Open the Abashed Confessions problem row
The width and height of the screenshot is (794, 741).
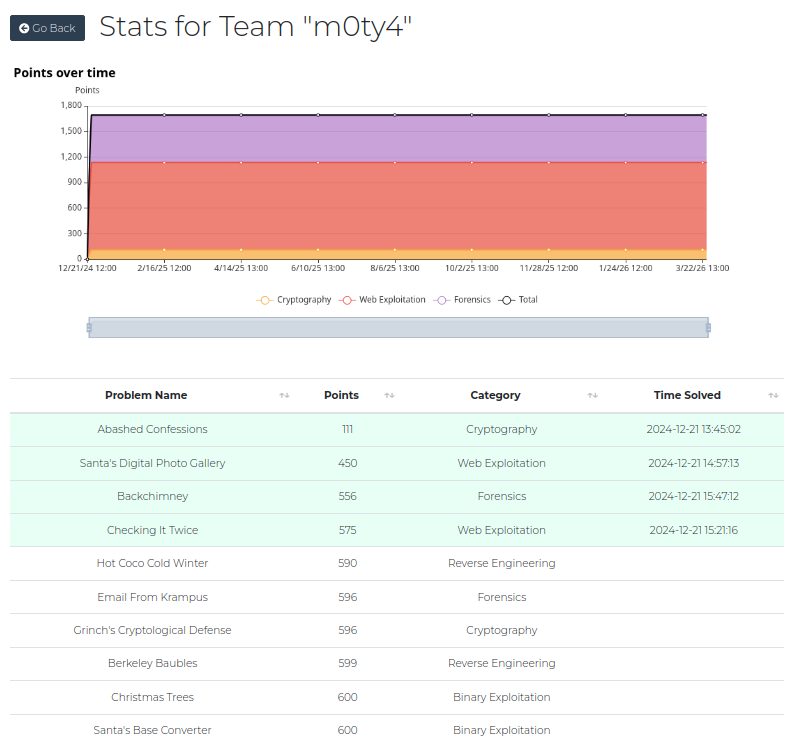[x=152, y=430]
